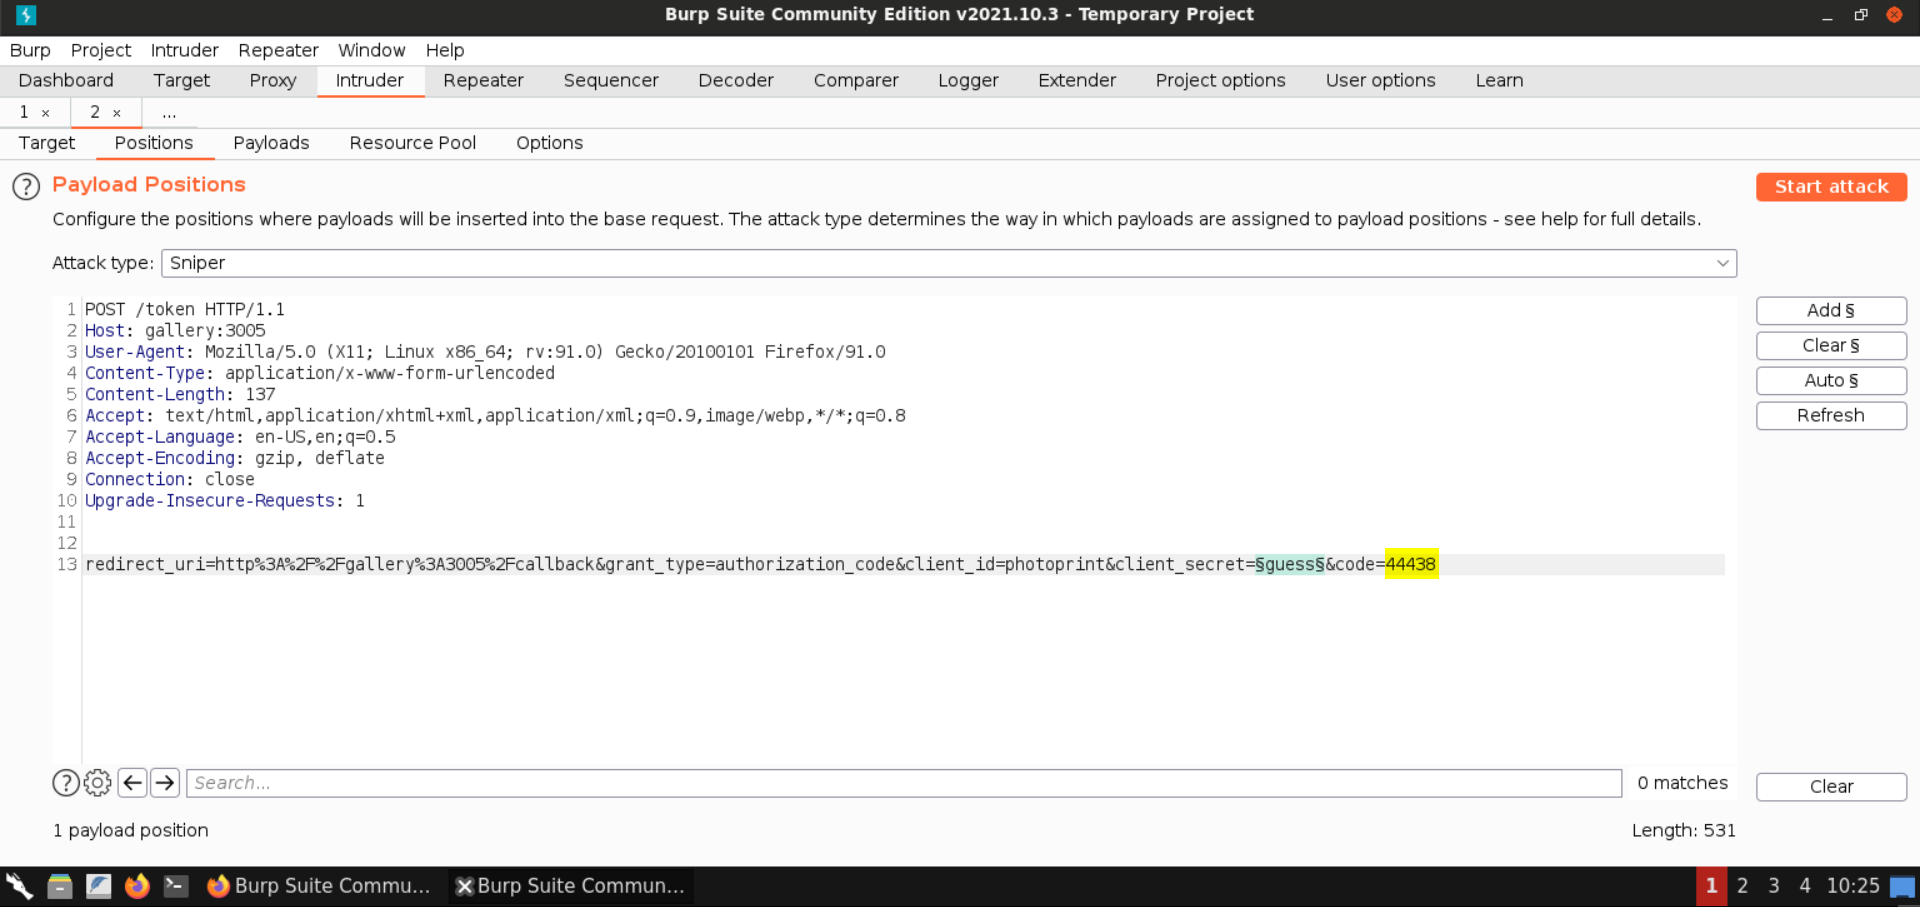Click the search help icon beside gear
Image resolution: width=1920 pixels, height=907 pixels.
[66, 783]
